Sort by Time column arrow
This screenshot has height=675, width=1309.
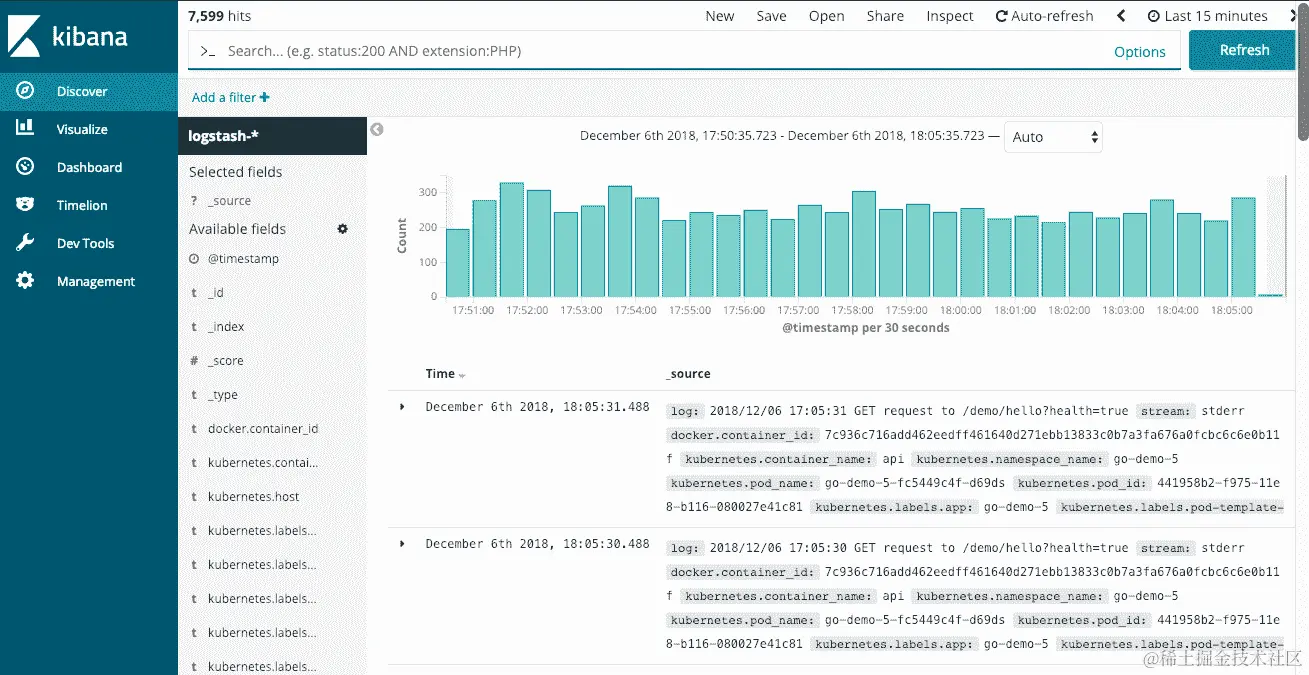coord(462,375)
